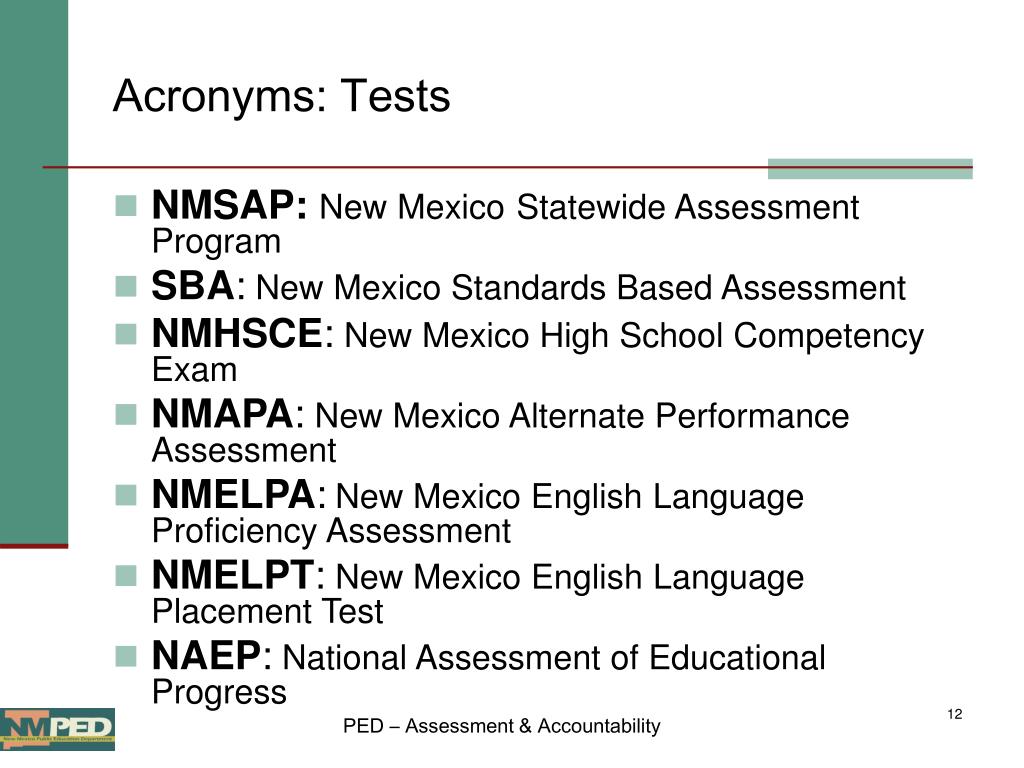Click the bold NMAPA acronym
Screen dimensions: 1024x768
[223, 414]
